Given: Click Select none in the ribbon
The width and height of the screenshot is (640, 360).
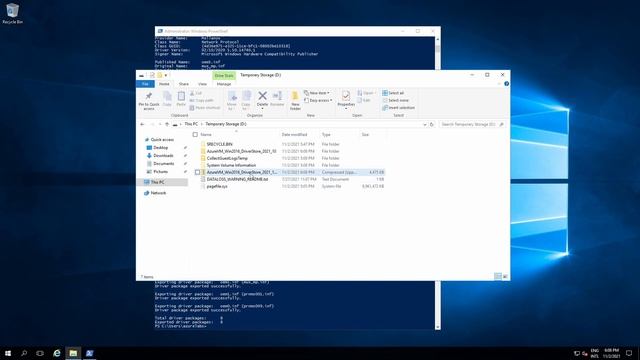Looking at the screenshot, I should (396, 100).
